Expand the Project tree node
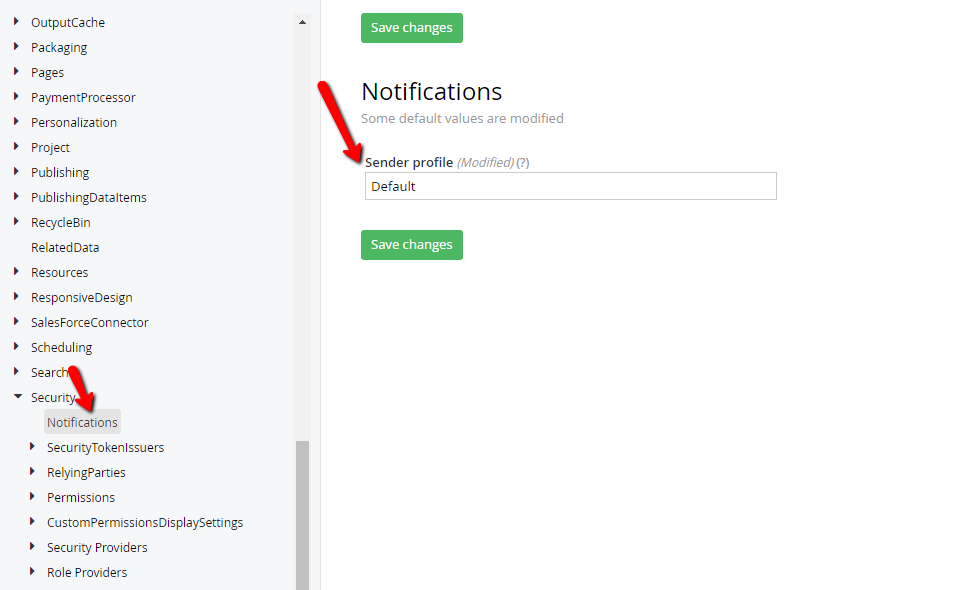The image size is (968, 590). [x=16, y=146]
